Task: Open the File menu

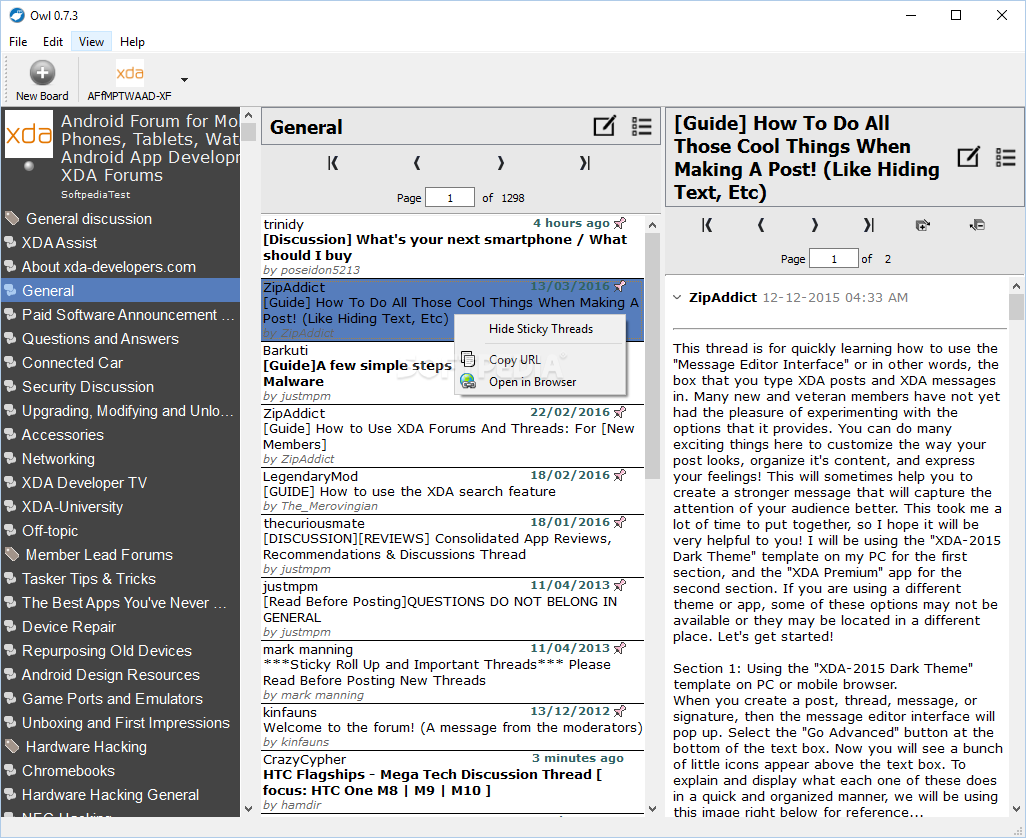Action: pos(18,42)
